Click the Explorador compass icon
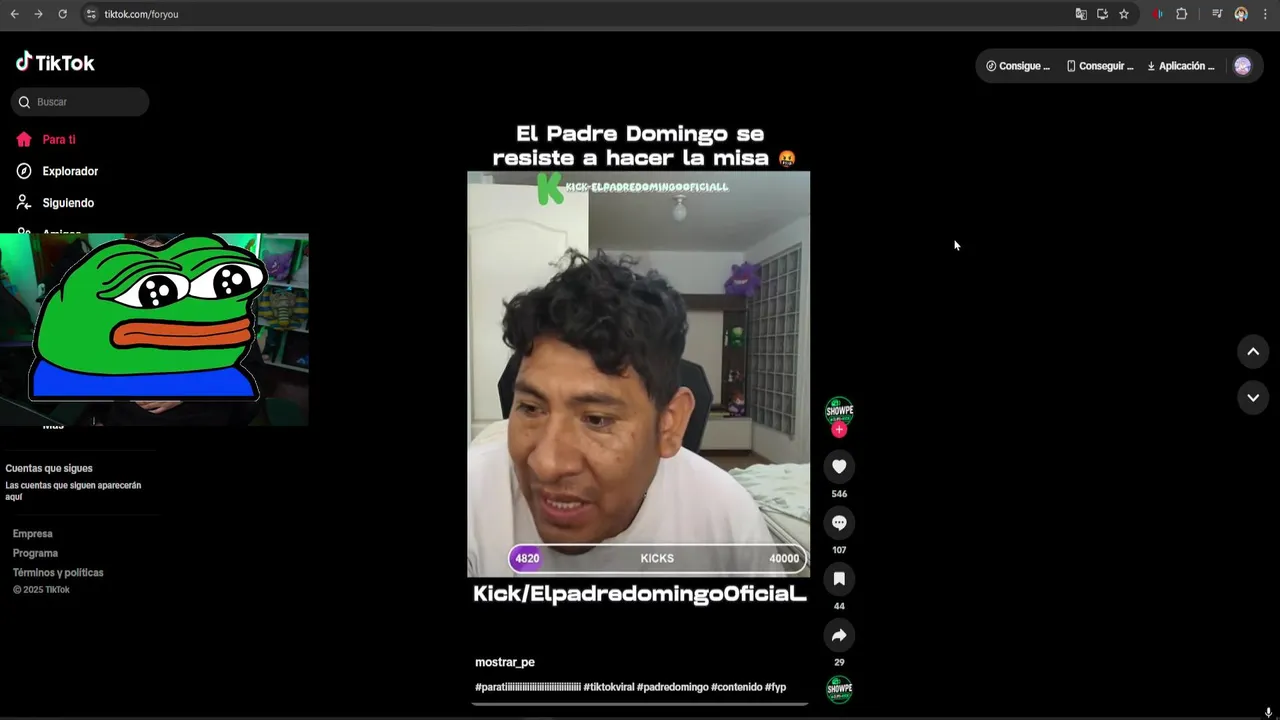The height and width of the screenshot is (720, 1280). click(24, 171)
